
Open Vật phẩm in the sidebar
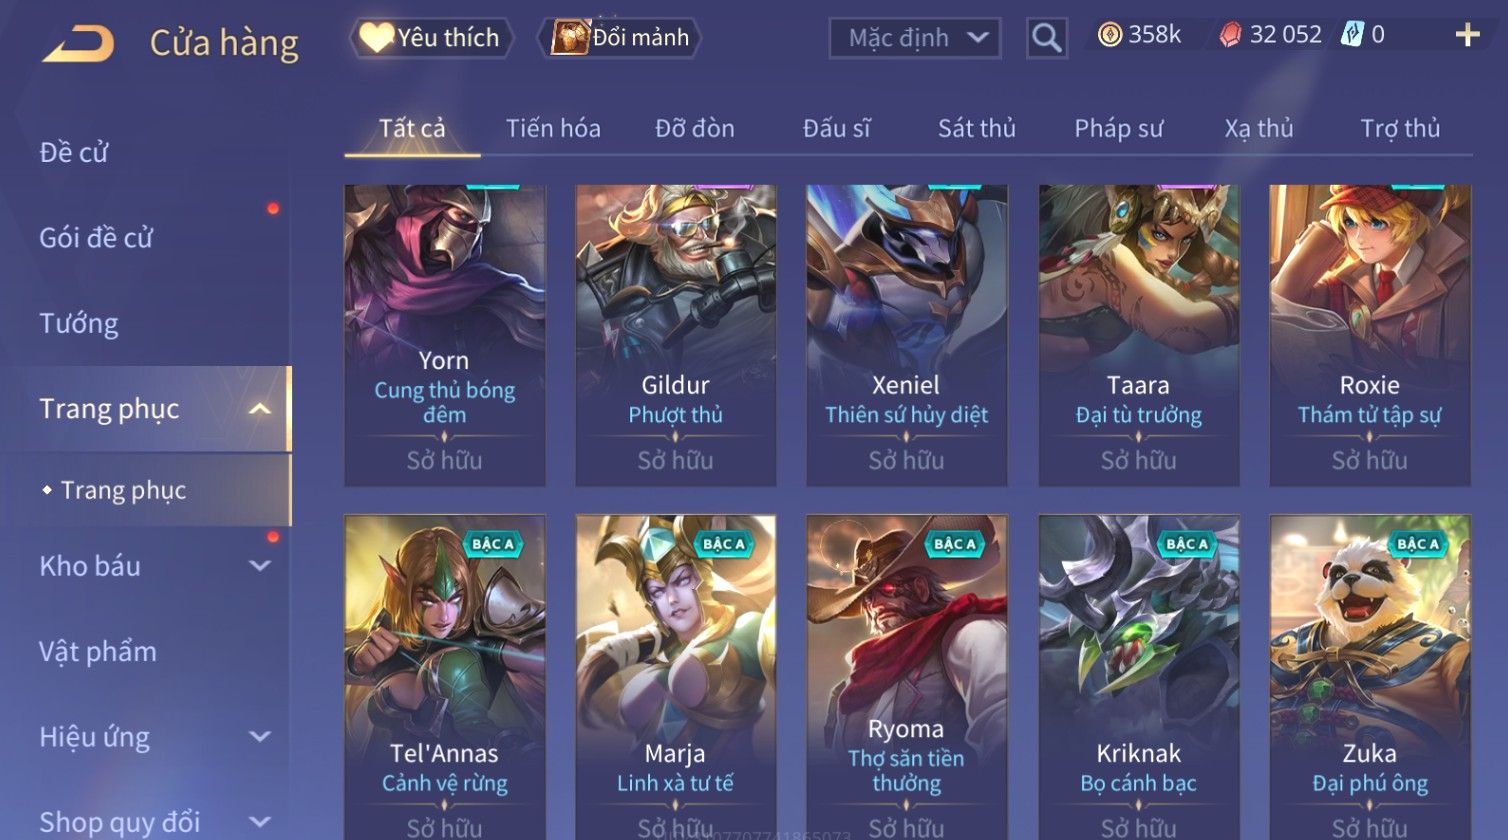(98, 652)
